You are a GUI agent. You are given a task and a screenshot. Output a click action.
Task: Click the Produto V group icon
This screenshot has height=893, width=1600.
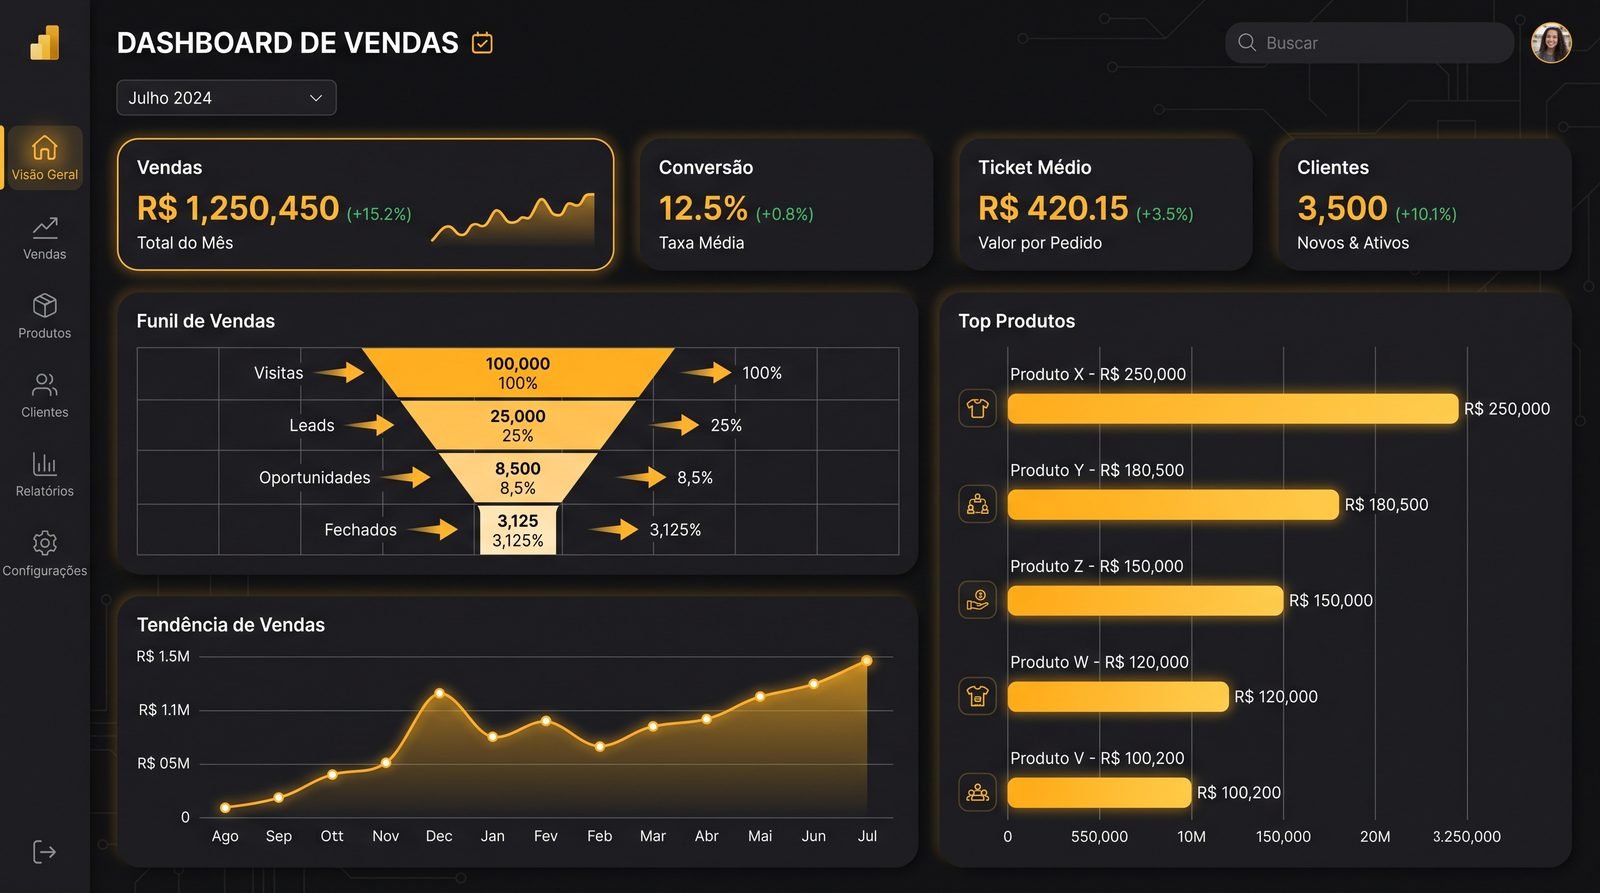coord(977,792)
